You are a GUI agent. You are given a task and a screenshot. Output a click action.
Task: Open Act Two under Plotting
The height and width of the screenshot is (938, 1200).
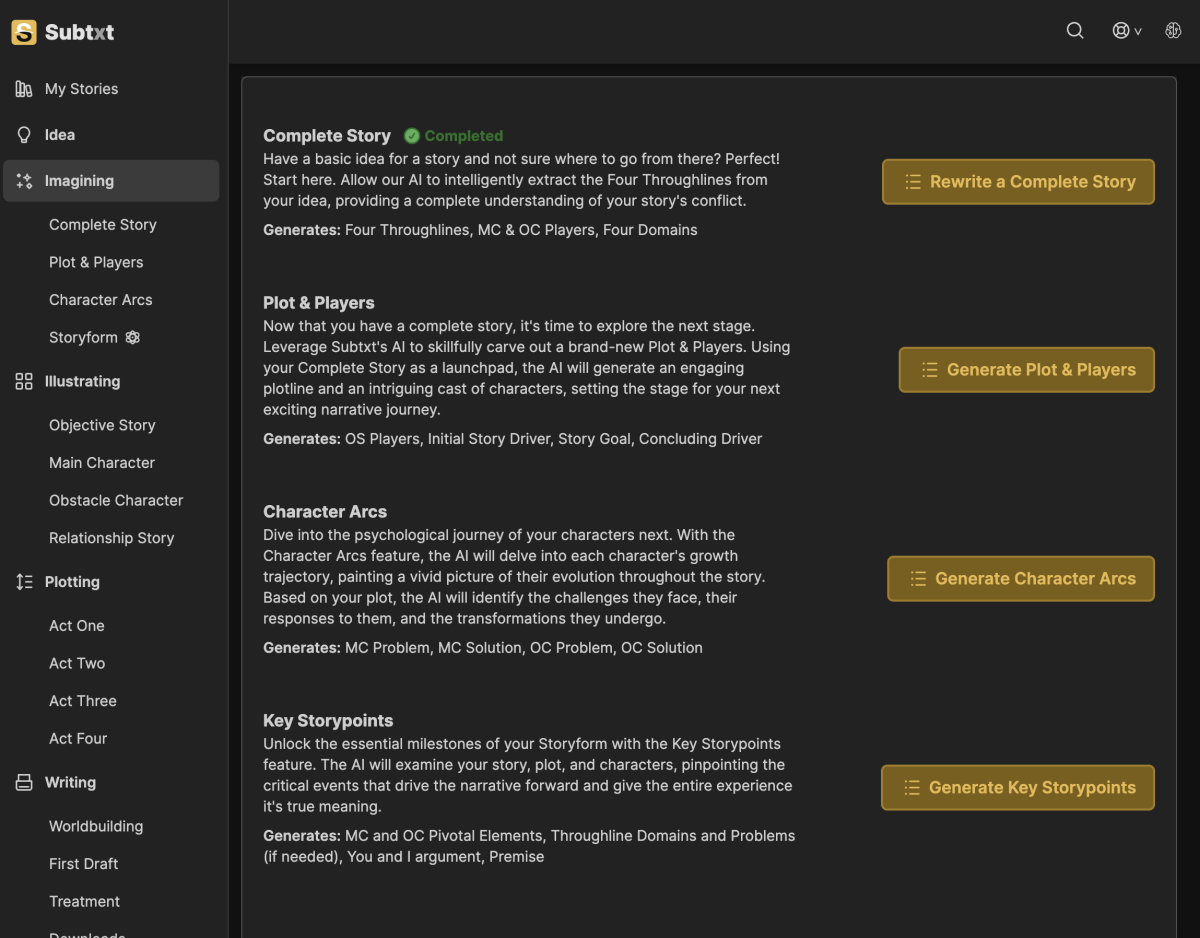[77, 663]
